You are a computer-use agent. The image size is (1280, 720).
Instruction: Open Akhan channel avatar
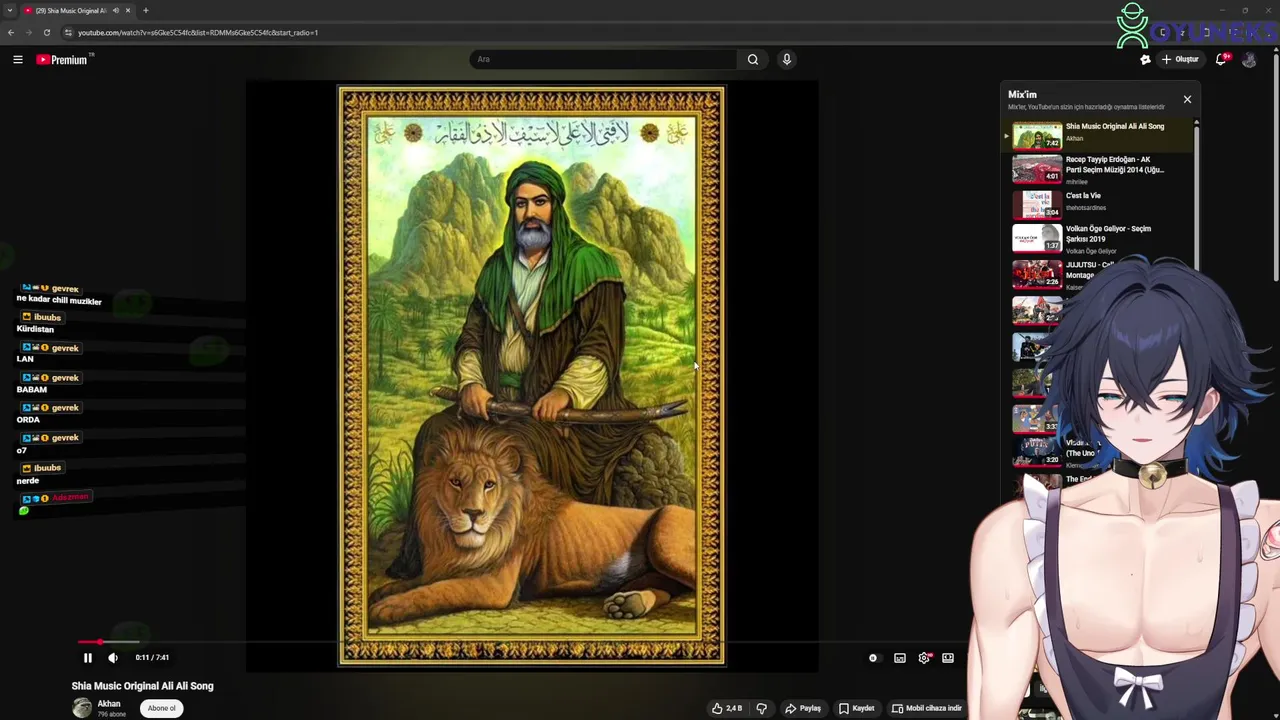(x=82, y=708)
